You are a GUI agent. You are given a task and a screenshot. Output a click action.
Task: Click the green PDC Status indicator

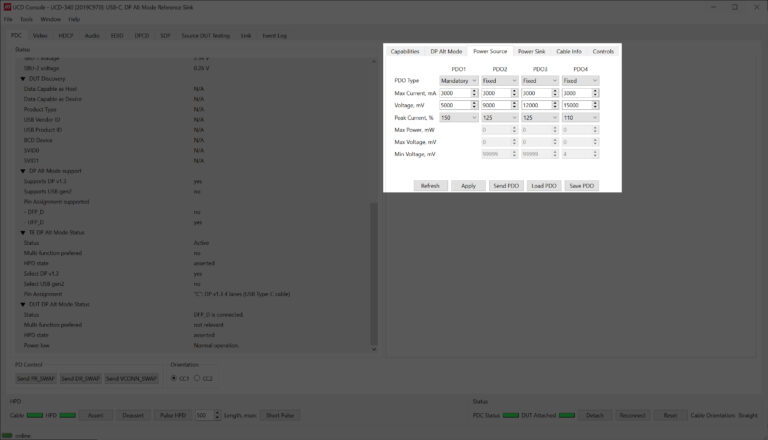tap(510, 414)
